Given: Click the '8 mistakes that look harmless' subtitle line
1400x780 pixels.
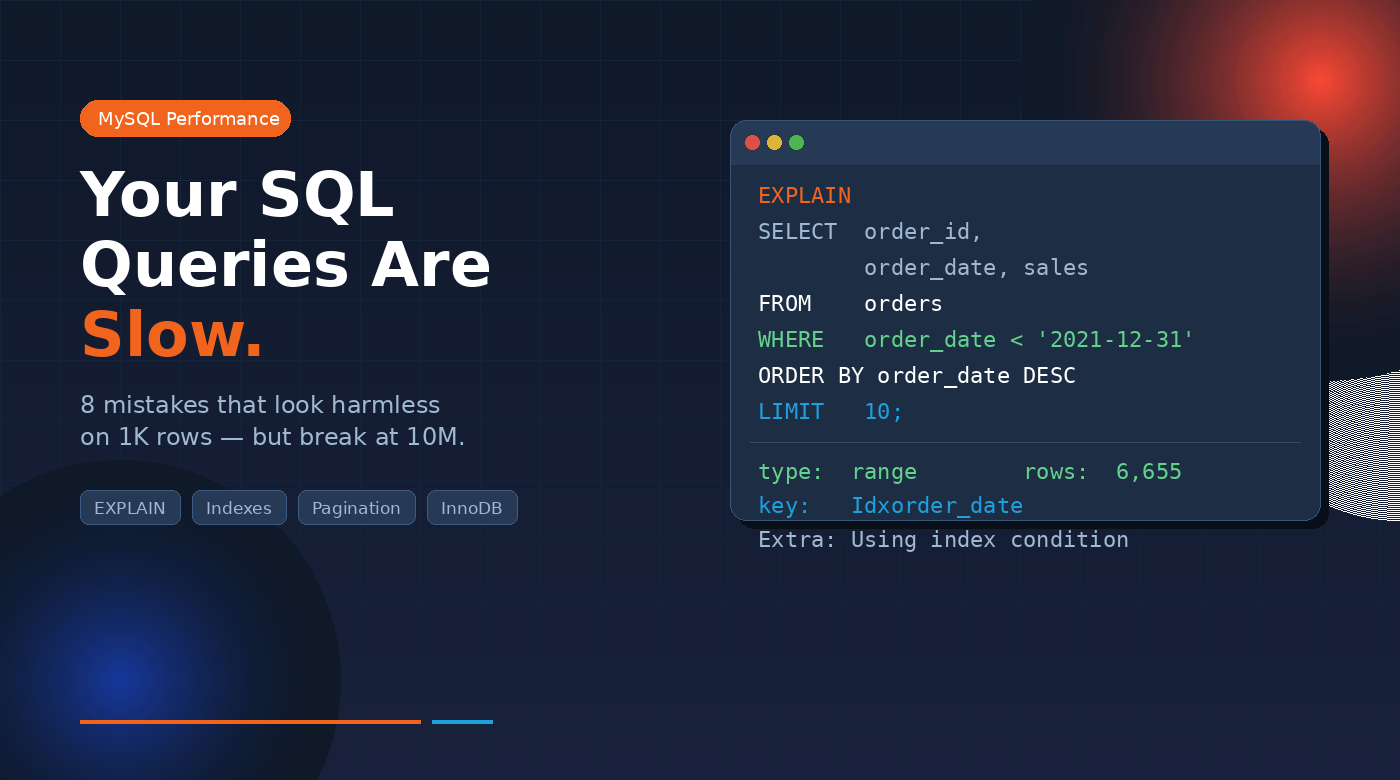Looking at the screenshot, I should click(x=260, y=405).
